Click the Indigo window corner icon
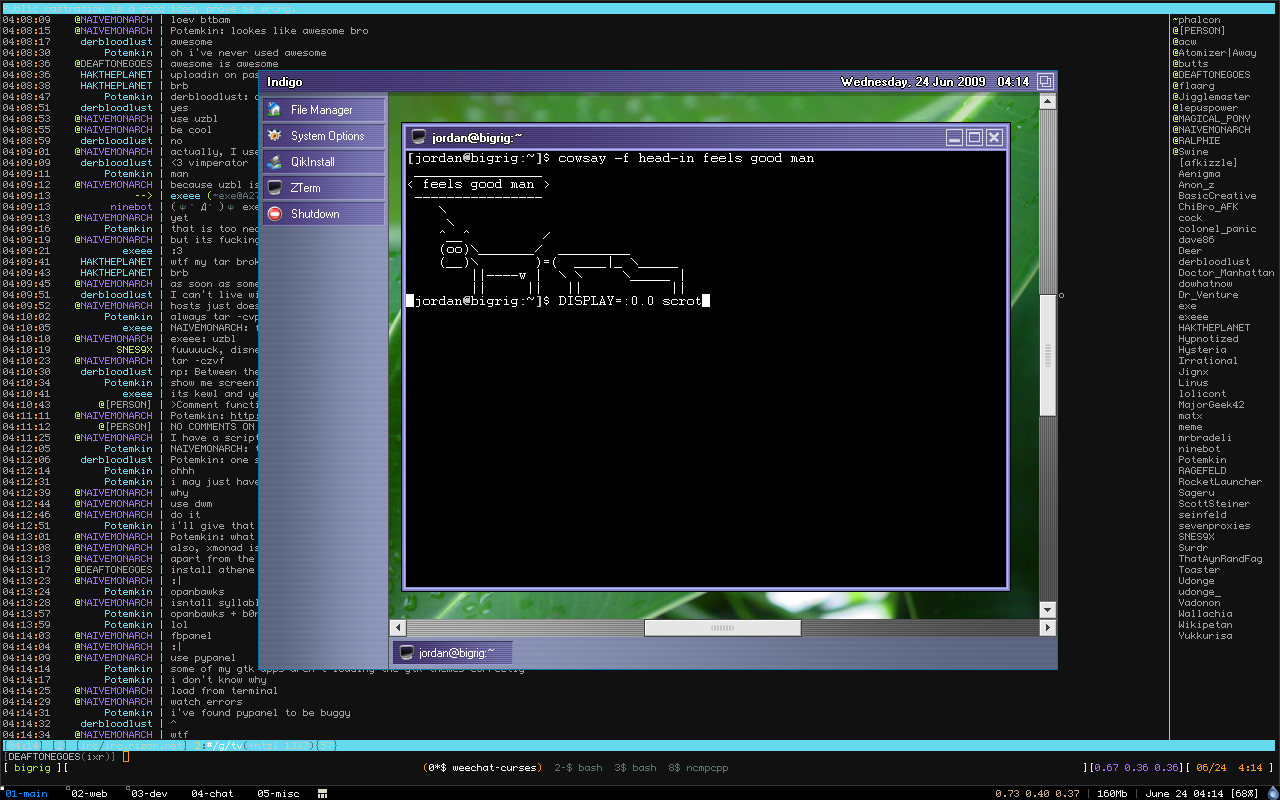This screenshot has height=800, width=1280. pos(1045,82)
